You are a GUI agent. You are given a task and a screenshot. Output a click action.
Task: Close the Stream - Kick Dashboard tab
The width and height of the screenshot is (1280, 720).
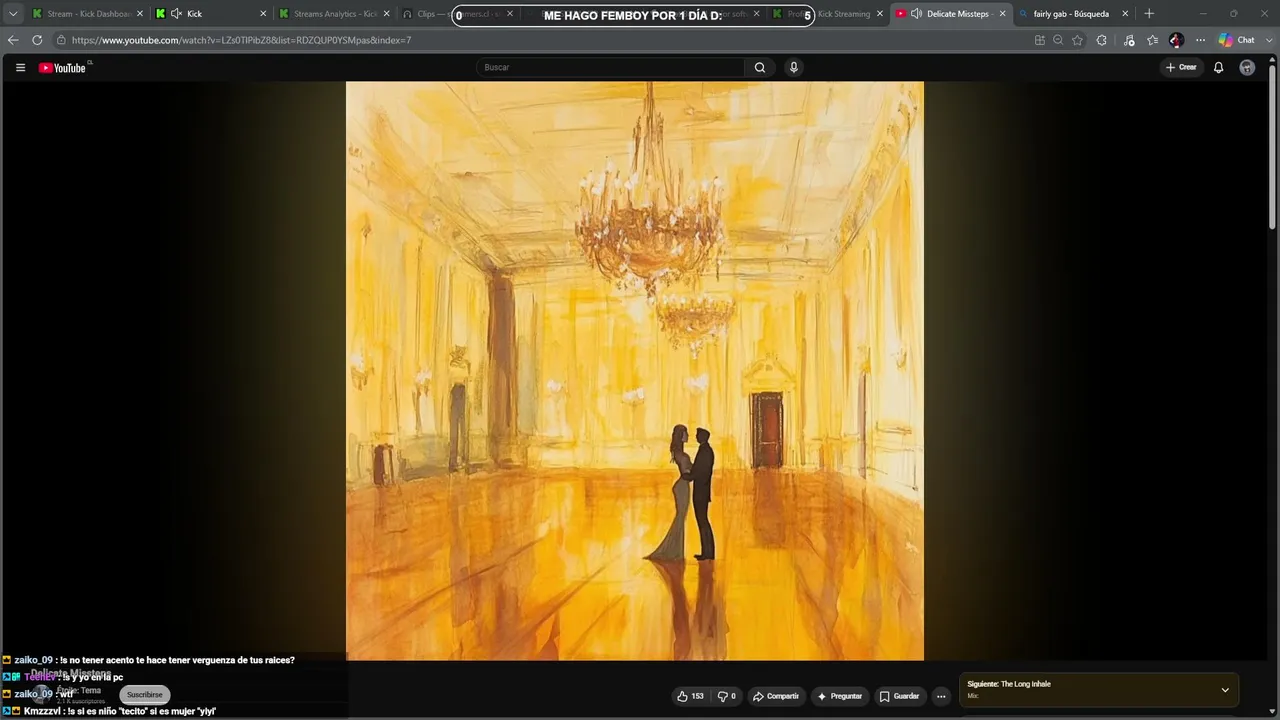click(x=139, y=14)
